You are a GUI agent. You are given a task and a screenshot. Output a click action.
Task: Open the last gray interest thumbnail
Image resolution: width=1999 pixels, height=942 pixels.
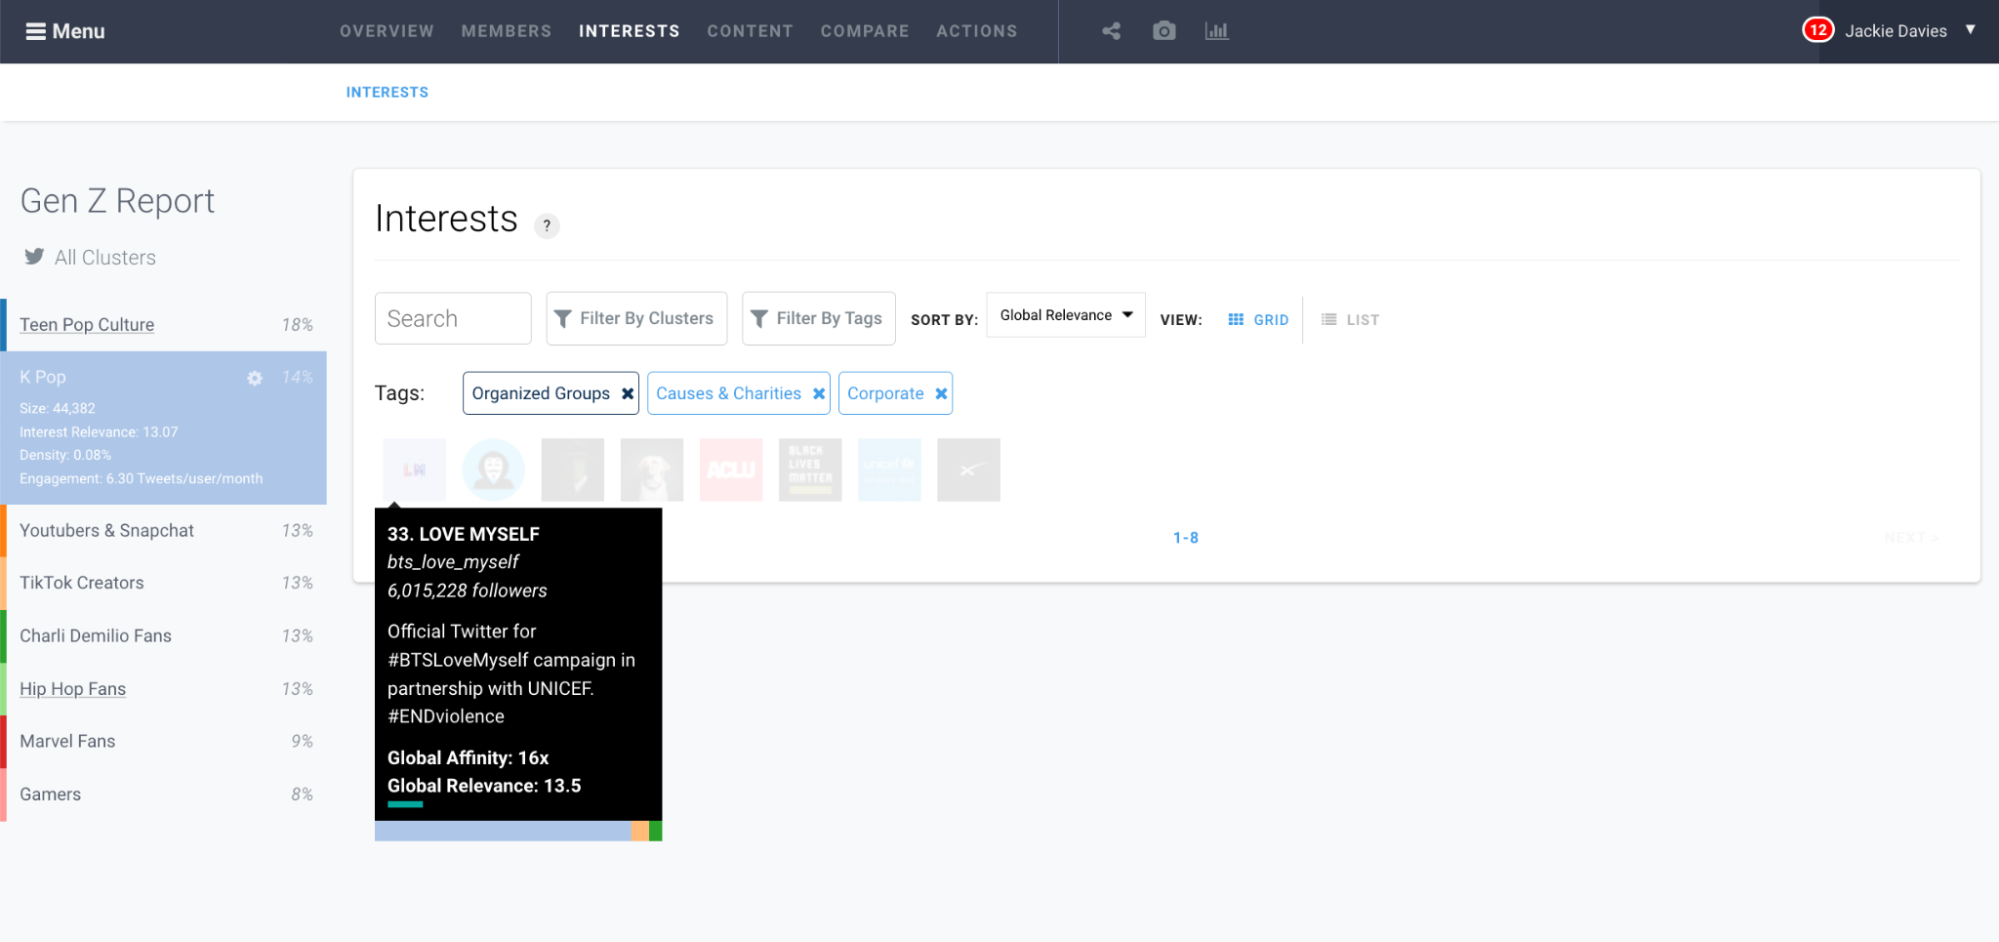pyautogui.click(x=968, y=470)
